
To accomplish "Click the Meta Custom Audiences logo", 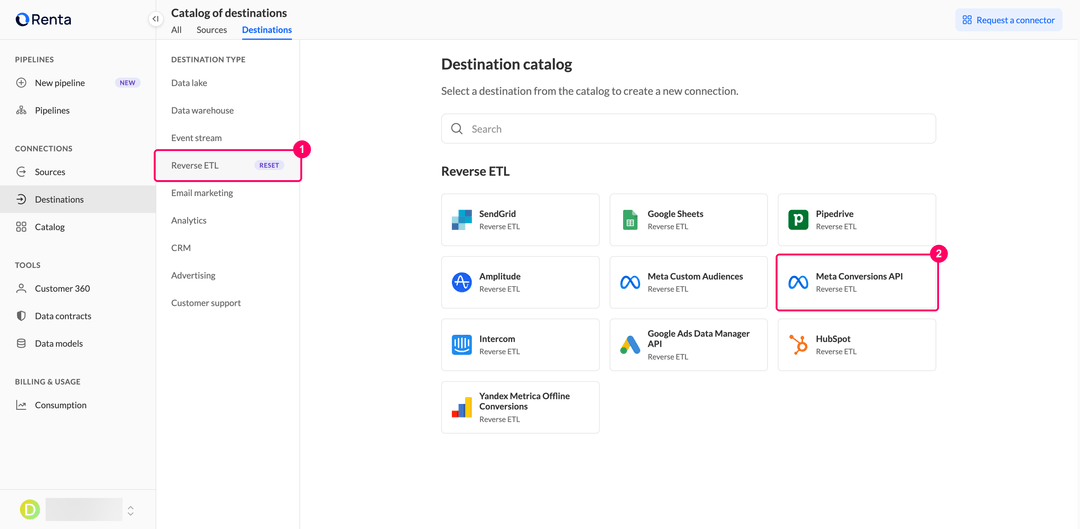I will (x=630, y=282).
